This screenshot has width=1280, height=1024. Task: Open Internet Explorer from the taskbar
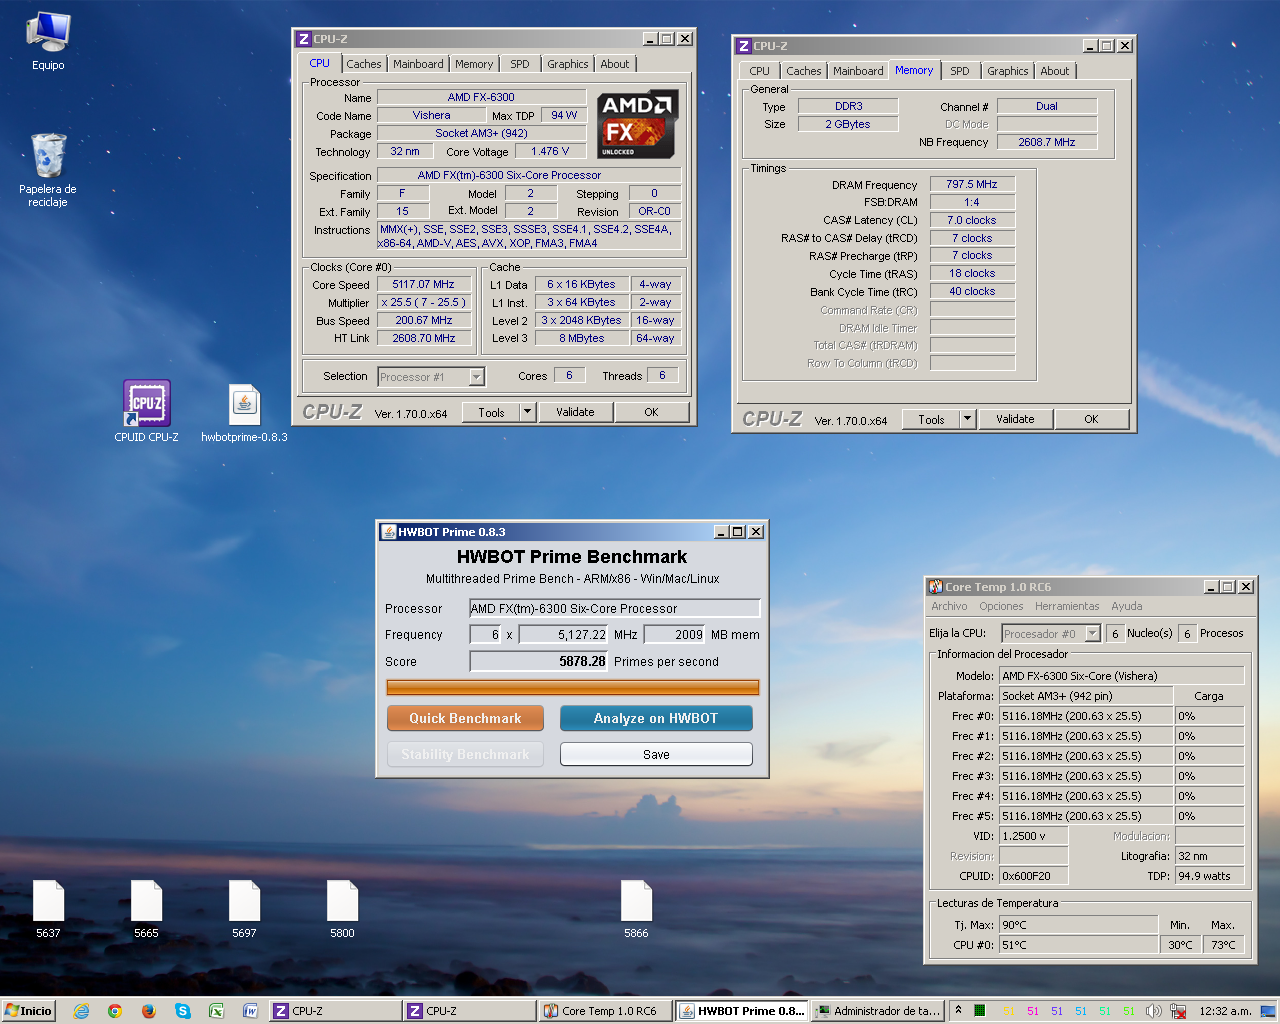coord(82,1011)
